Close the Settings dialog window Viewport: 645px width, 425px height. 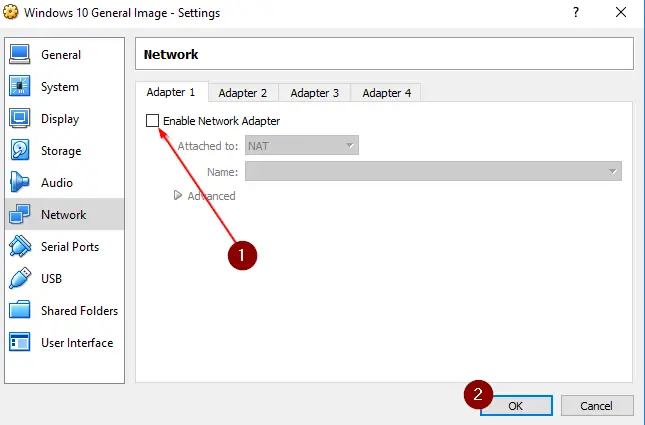pos(621,12)
